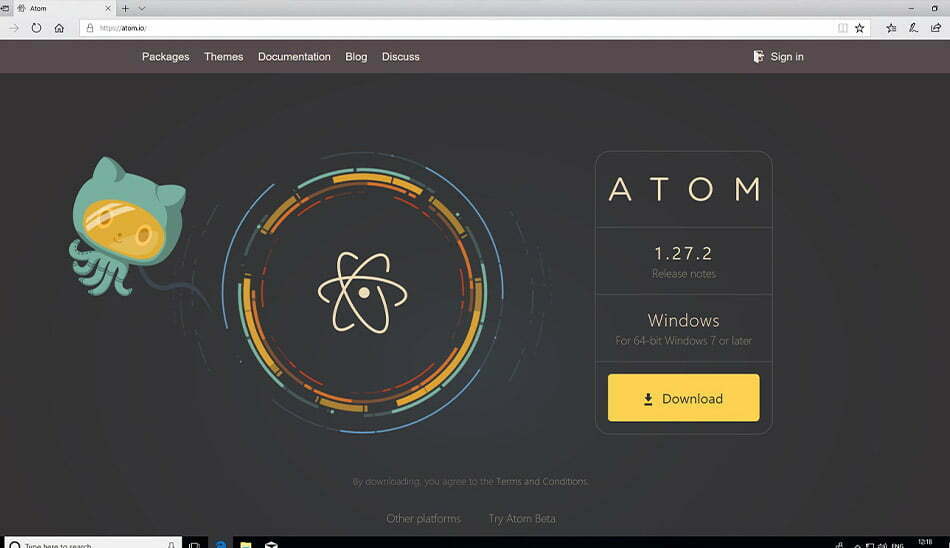Share this page icon
This screenshot has width=950, height=548.
click(x=936, y=28)
